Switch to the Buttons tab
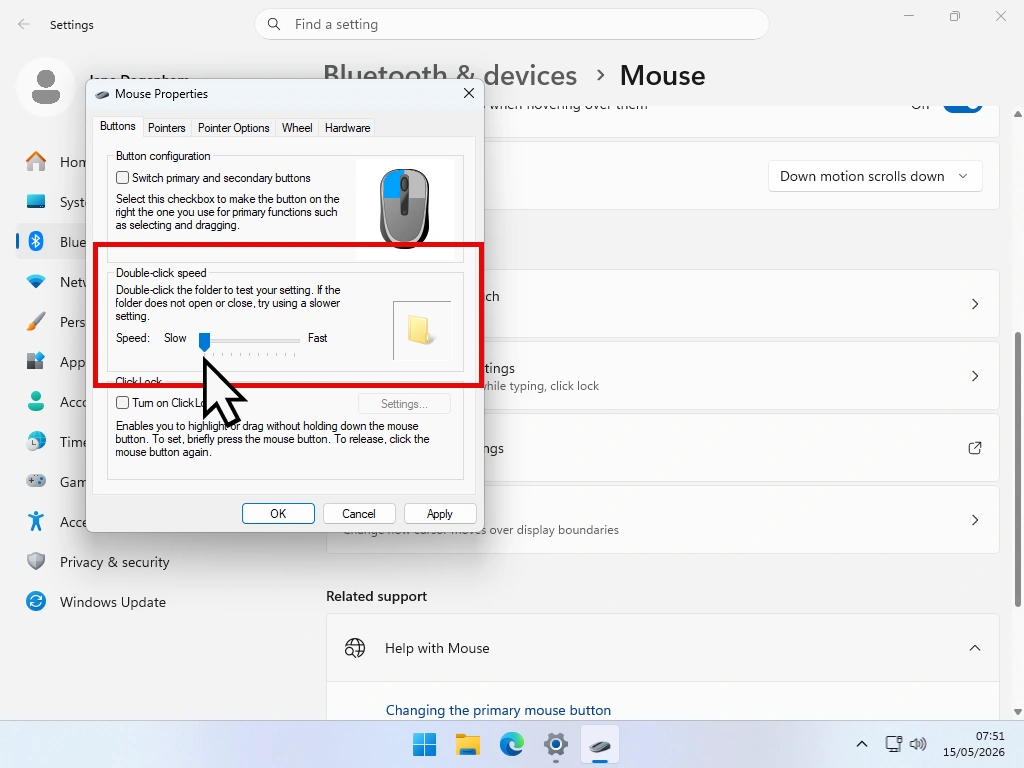1024x768 pixels. point(118,126)
